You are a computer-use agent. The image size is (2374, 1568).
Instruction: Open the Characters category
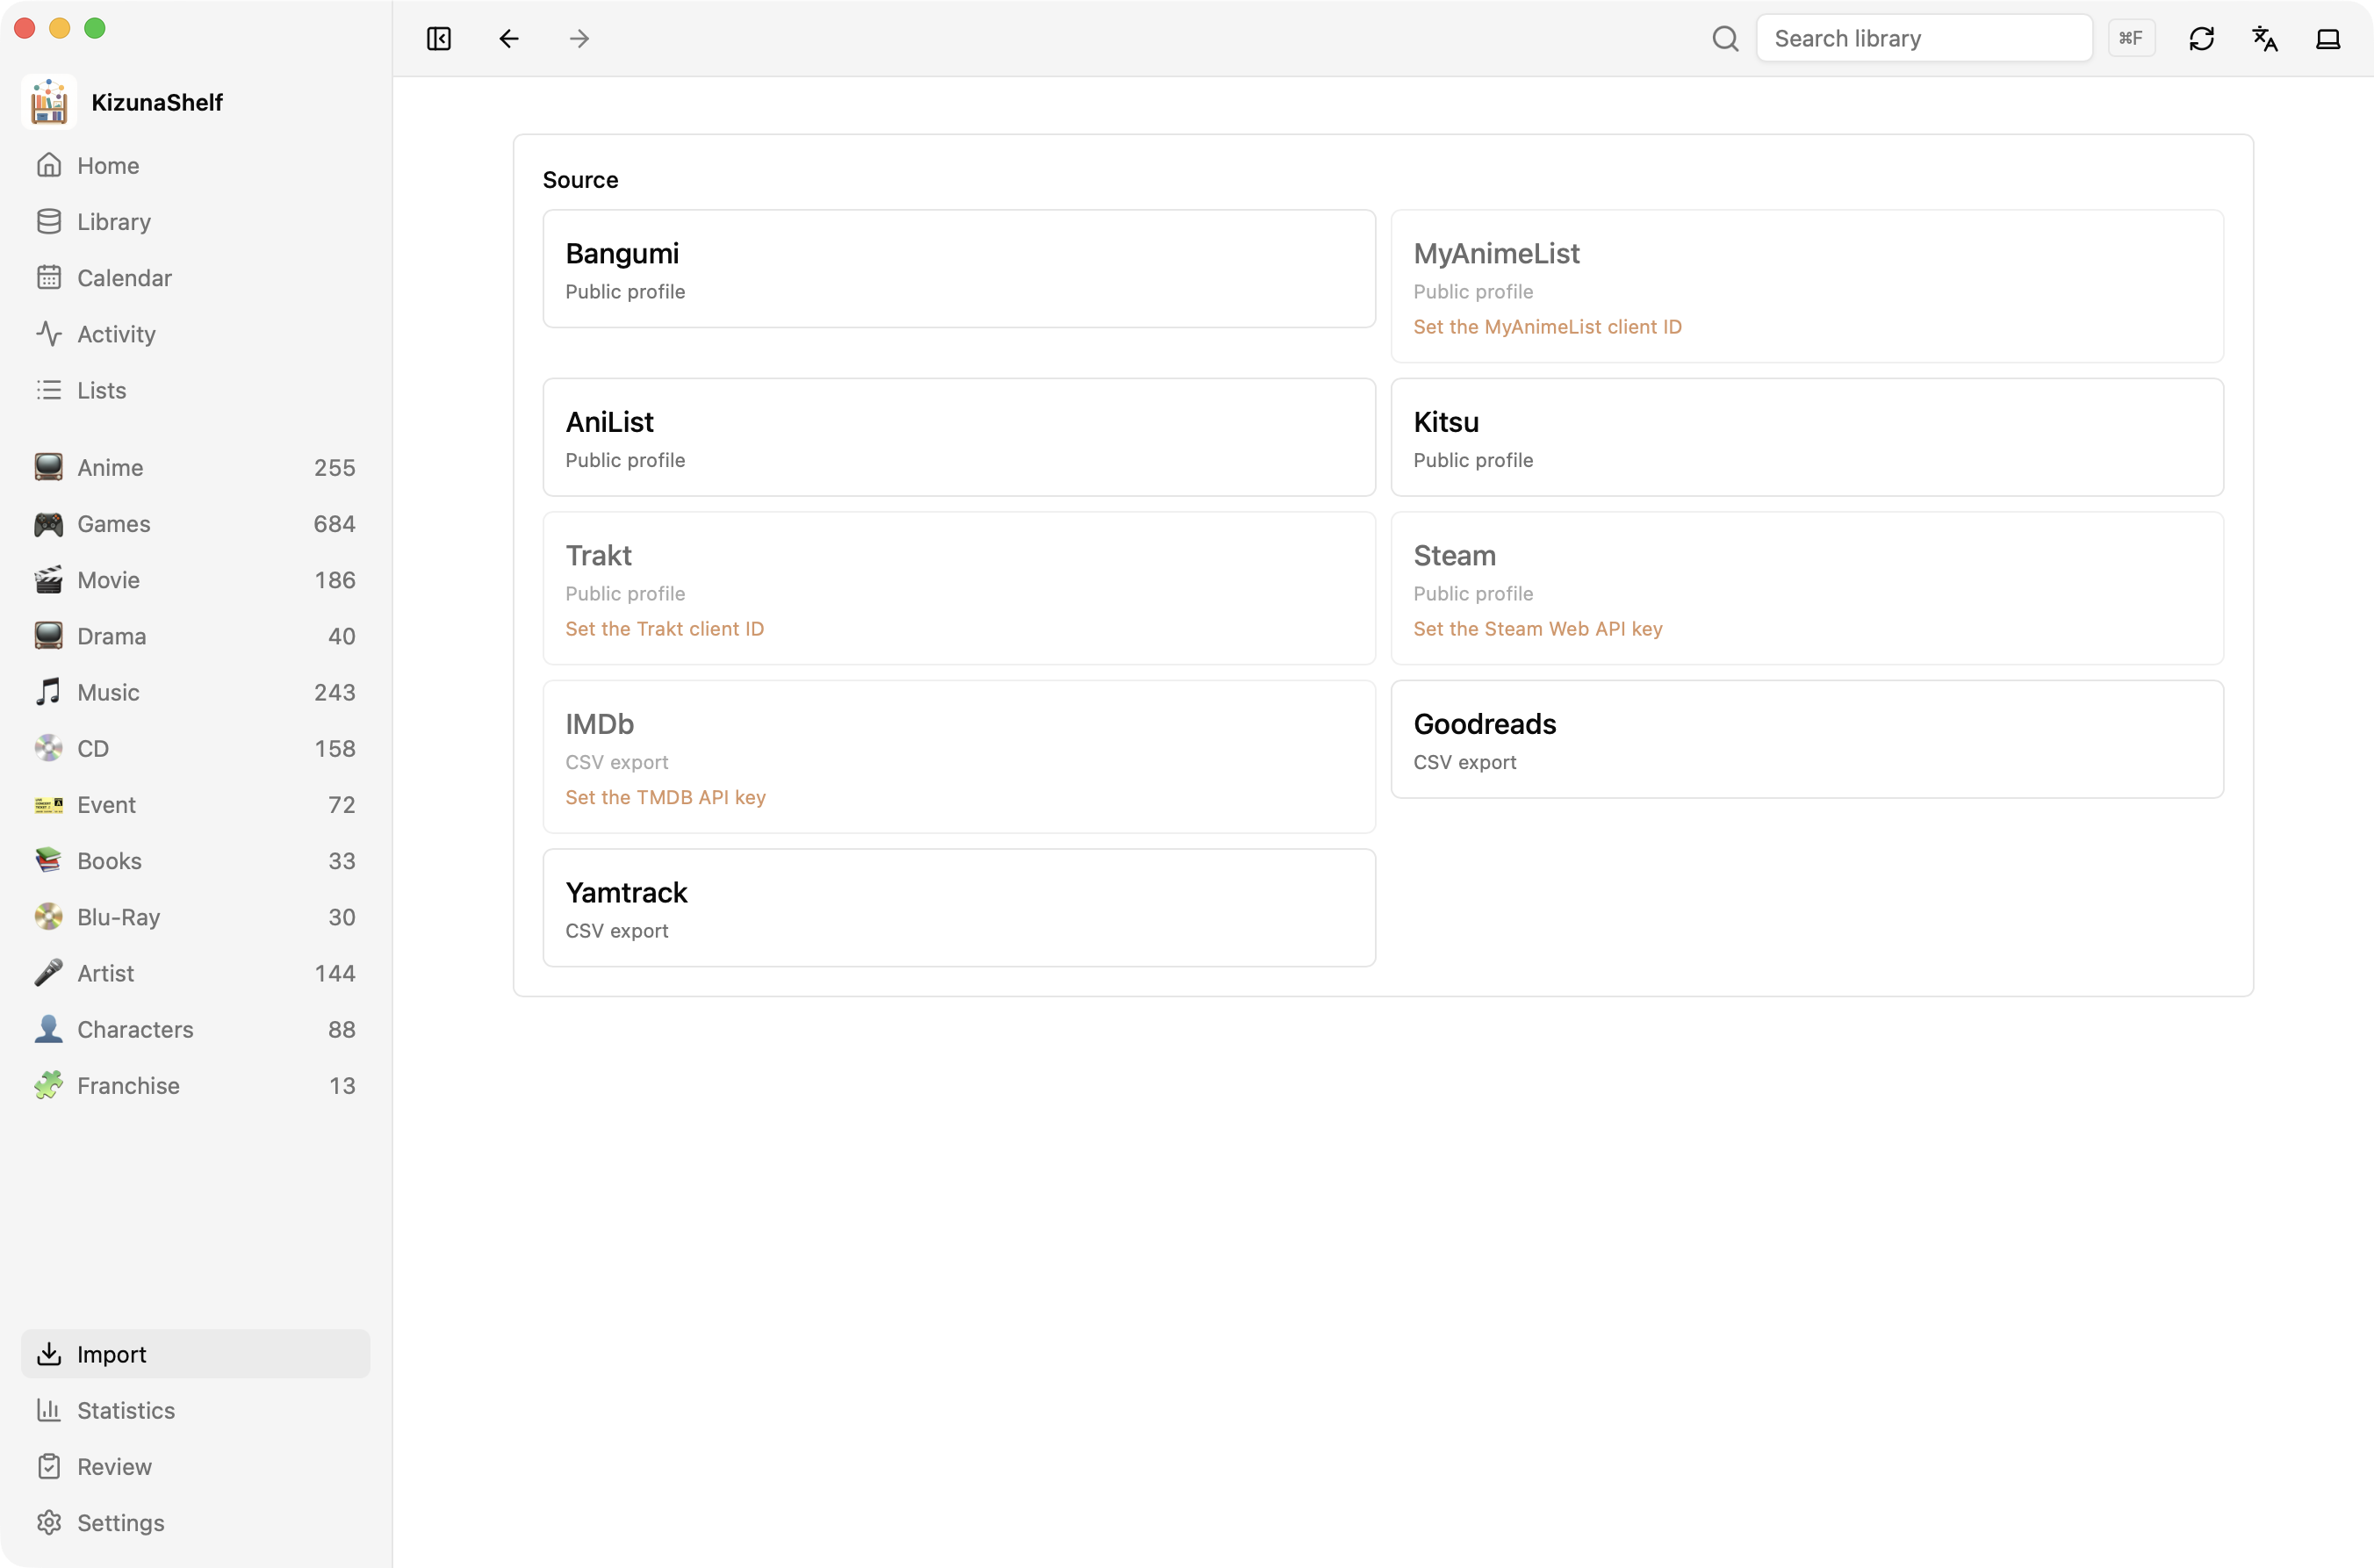[x=196, y=1029]
